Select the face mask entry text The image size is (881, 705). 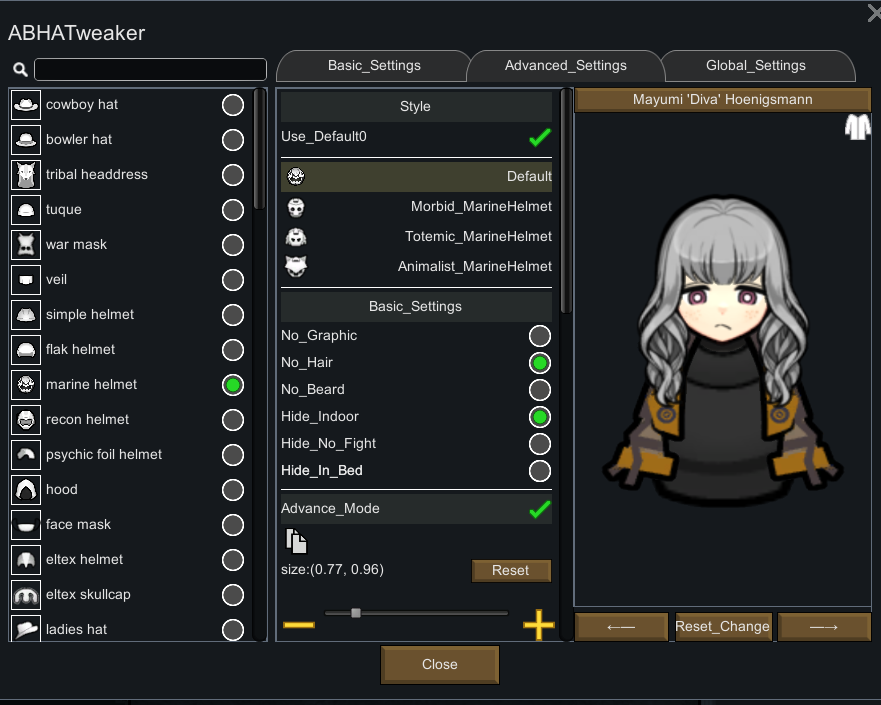(78, 524)
